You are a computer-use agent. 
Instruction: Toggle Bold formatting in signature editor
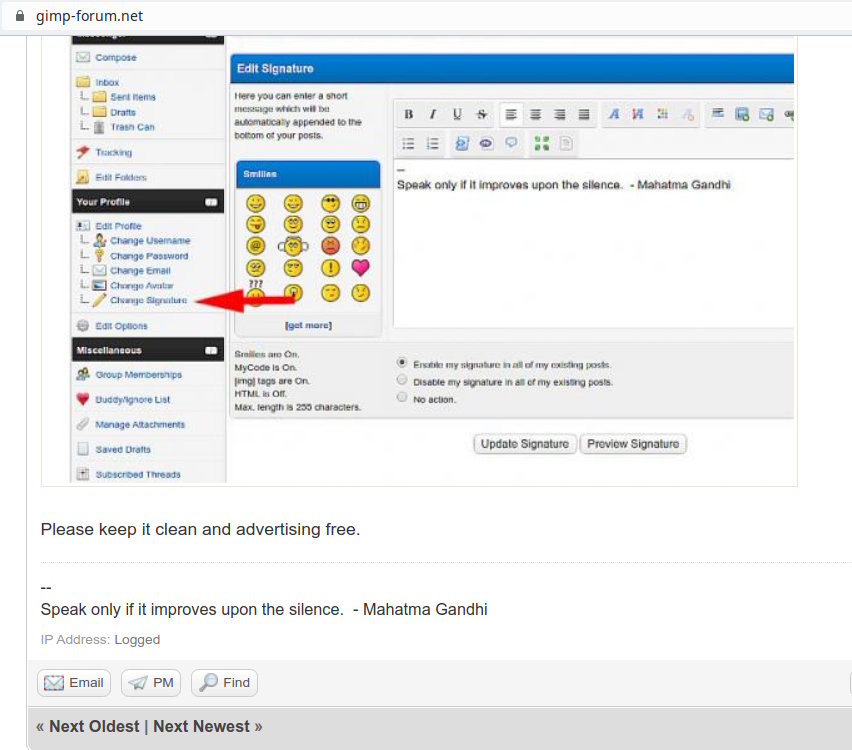(409, 114)
